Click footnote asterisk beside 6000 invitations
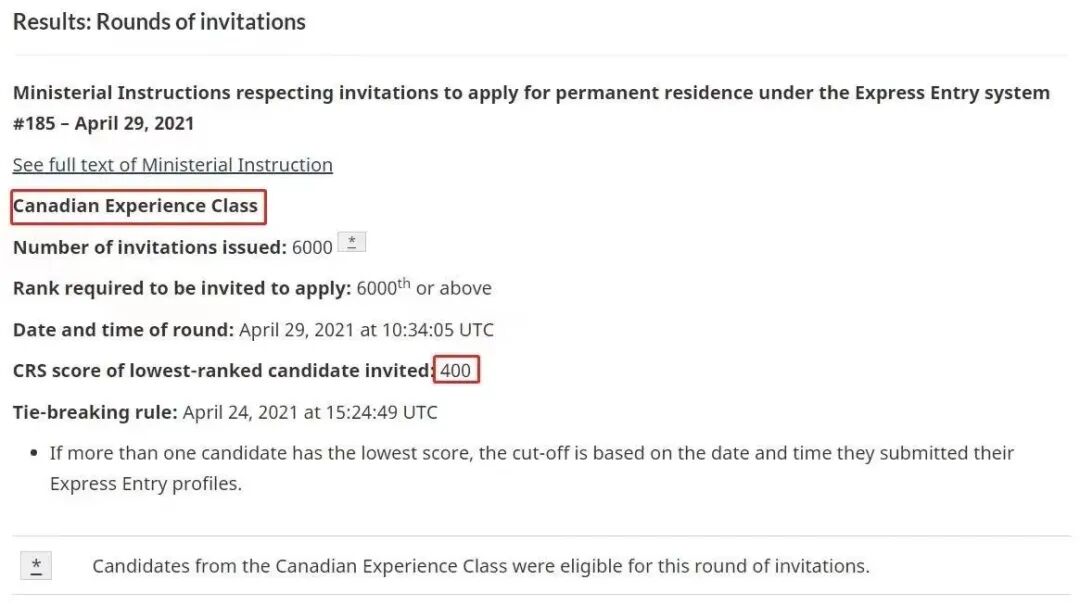Image resolution: width=1080 pixels, height=605 pixels. (x=352, y=243)
